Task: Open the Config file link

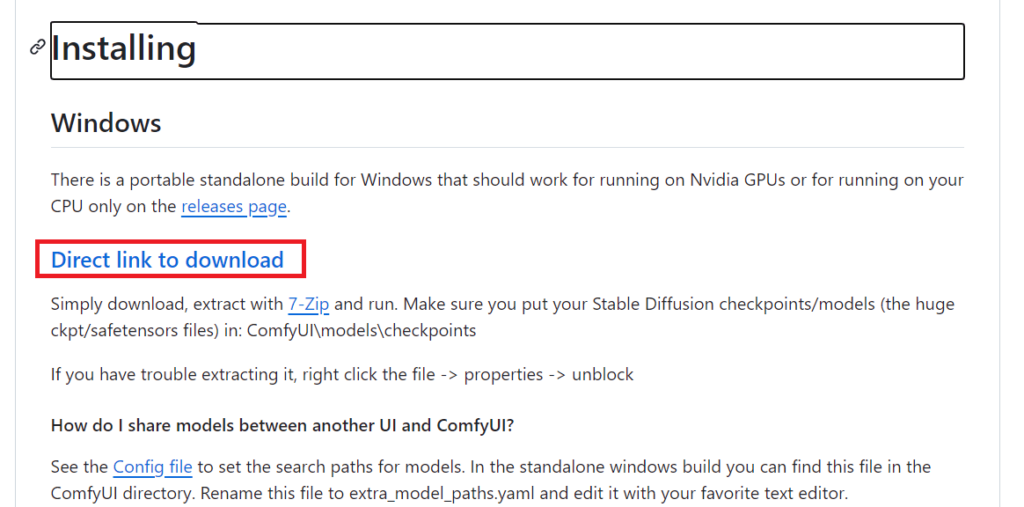Action: pyautogui.click(x=152, y=467)
